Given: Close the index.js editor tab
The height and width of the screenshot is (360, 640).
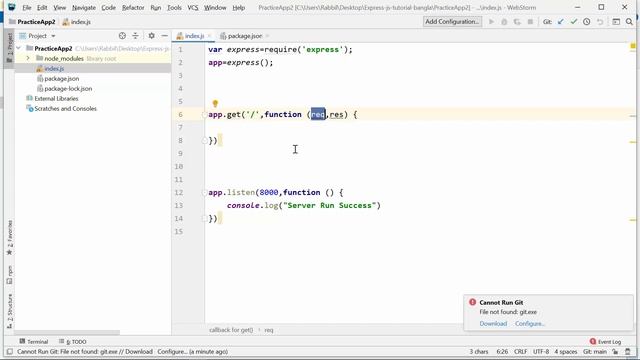Looking at the screenshot, I should pyautogui.click(x=209, y=36).
